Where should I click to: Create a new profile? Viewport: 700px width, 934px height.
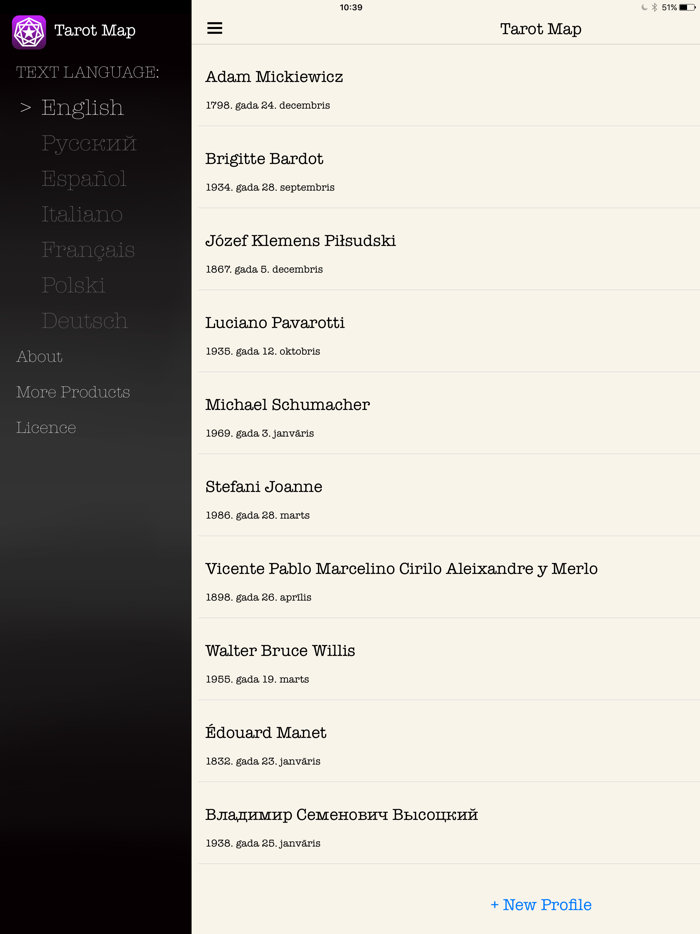click(x=541, y=905)
